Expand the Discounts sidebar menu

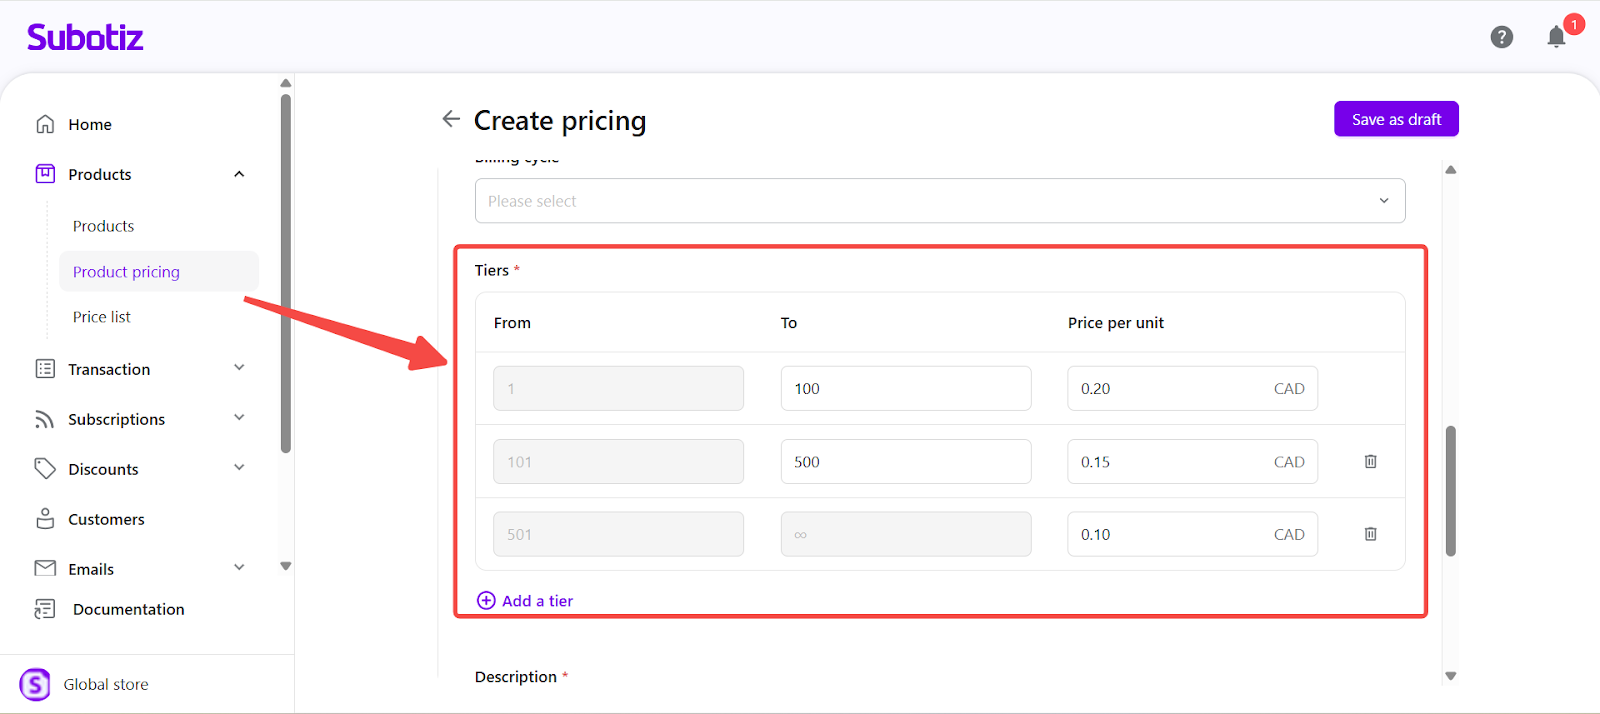pos(239,468)
